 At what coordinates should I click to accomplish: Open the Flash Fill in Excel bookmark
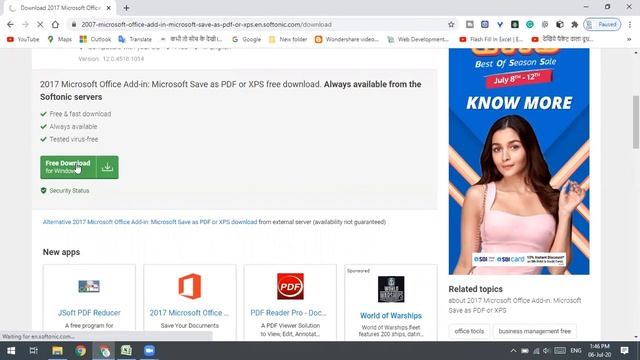tap(491, 39)
